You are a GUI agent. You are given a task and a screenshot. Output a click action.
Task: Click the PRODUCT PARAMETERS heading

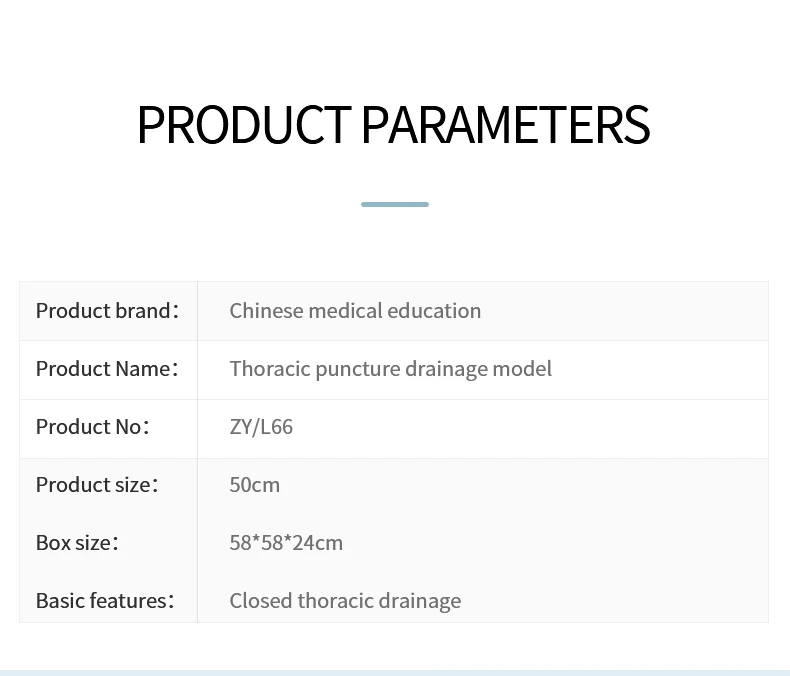[x=393, y=126]
